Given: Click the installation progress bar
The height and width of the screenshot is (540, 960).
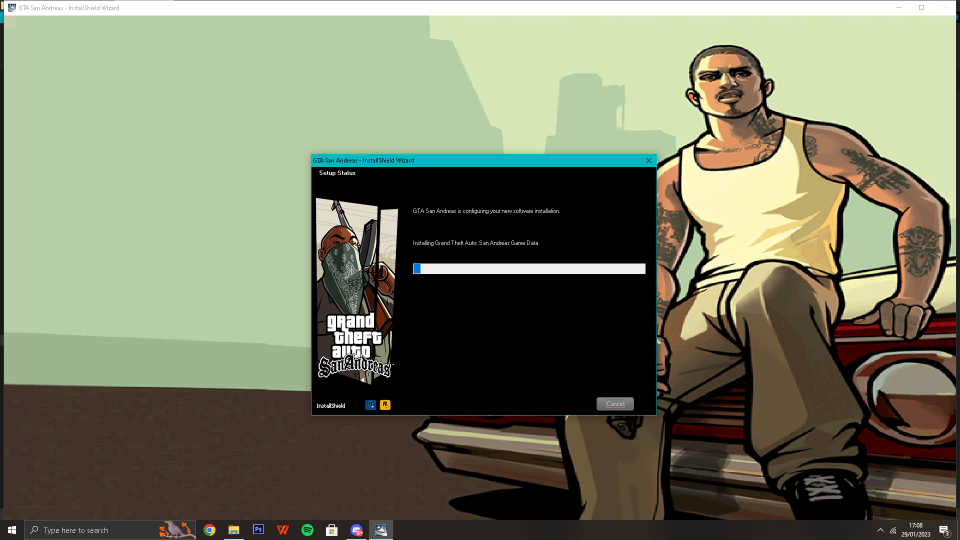Looking at the screenshot, I should point(529,269).
